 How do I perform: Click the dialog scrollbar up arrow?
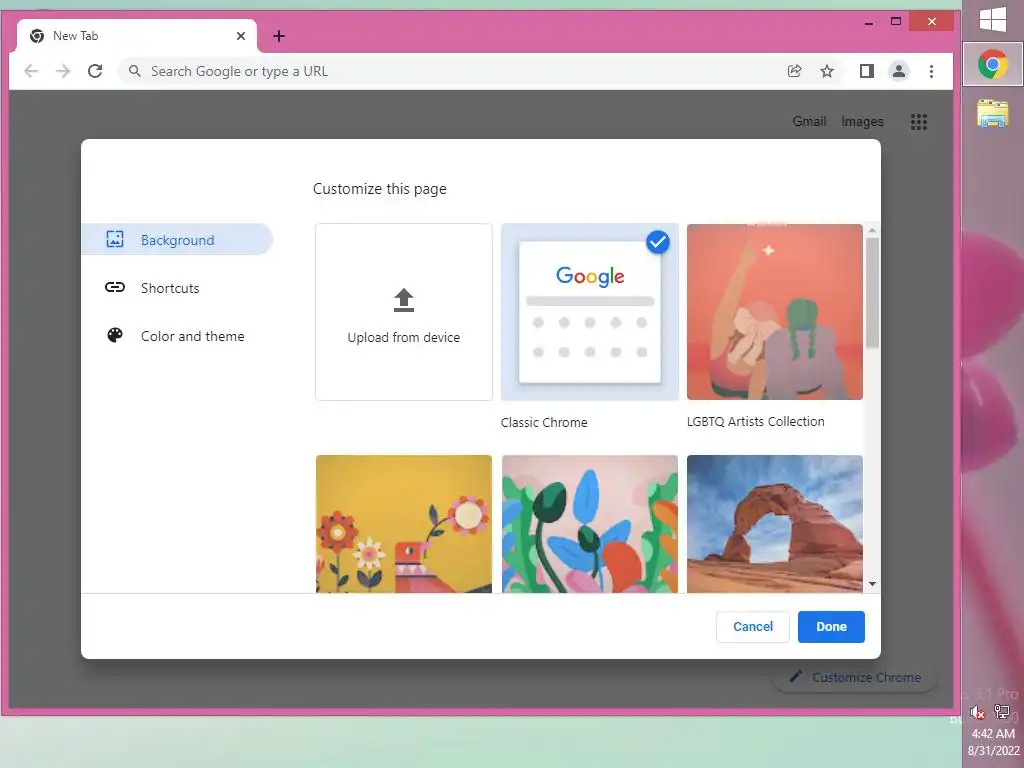[872, 231]
